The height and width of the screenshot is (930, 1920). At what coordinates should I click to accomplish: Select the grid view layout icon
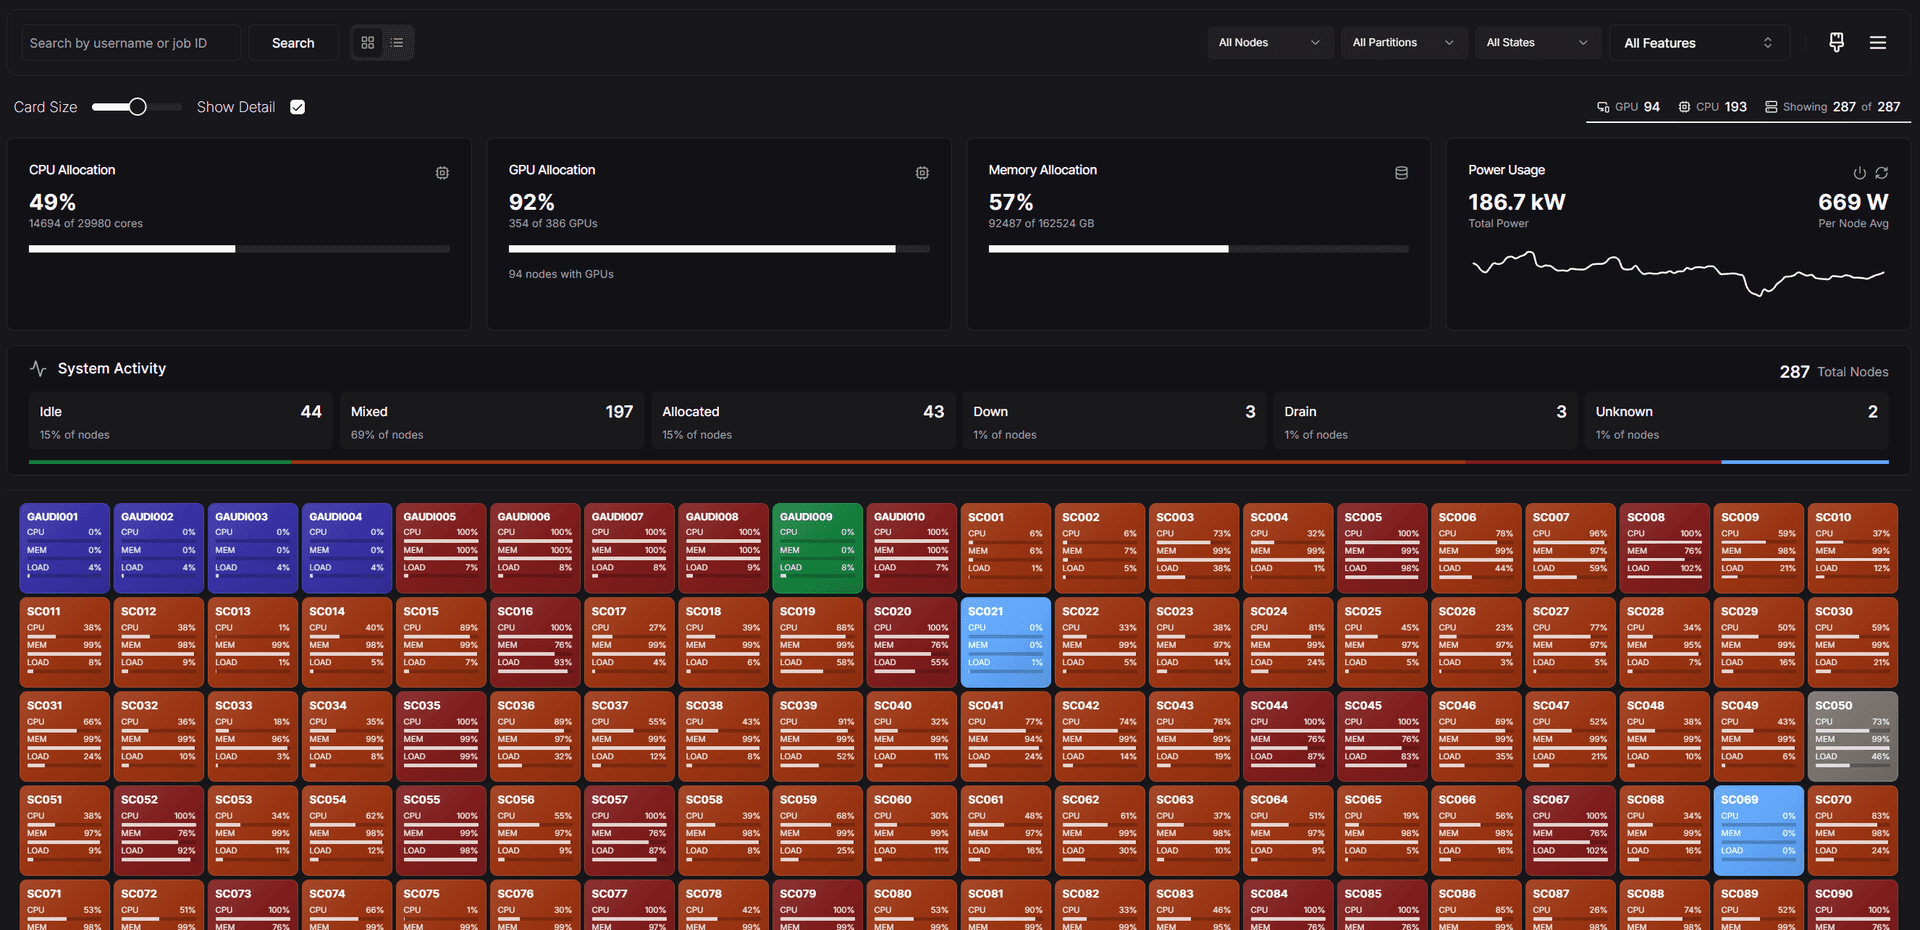coord(368,43)
